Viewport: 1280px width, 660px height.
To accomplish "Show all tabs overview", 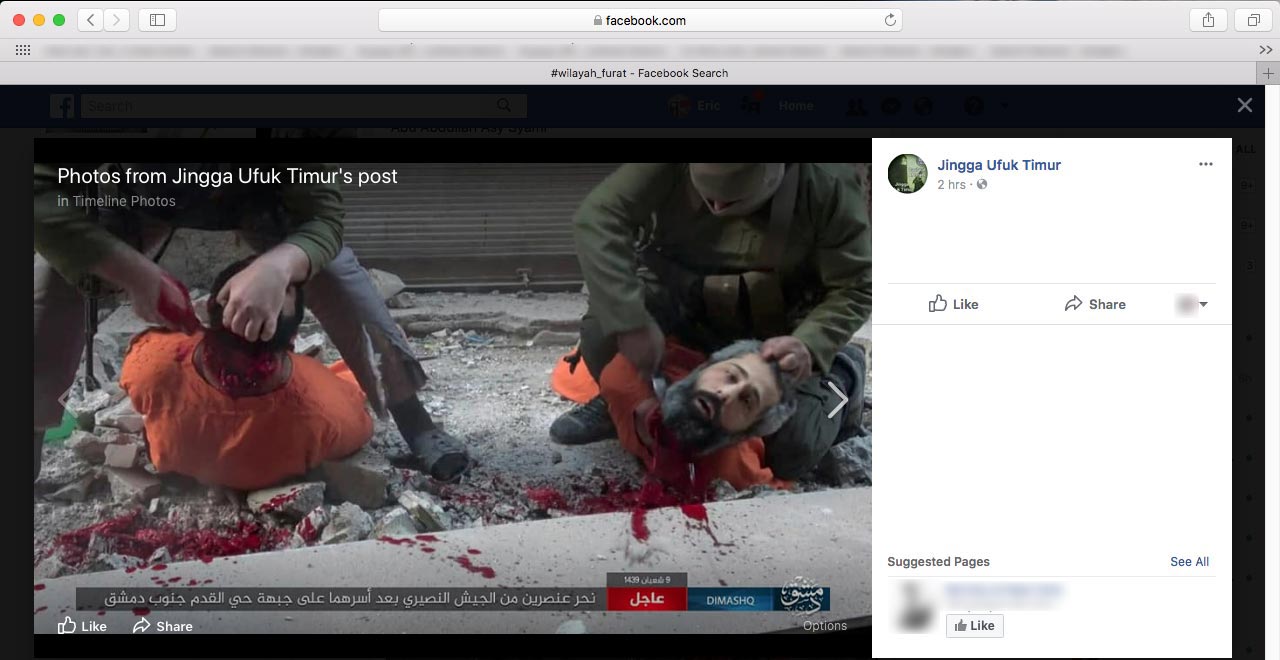I will click(1253, 20).
